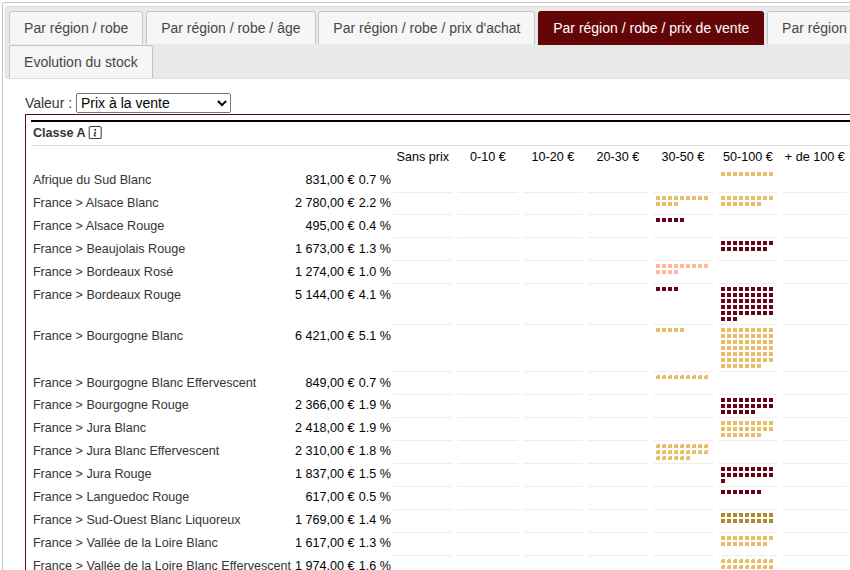Select the France > Bordeaux Rouge row label
Image resolution: width=850 pixels, height=570 pixels.
[x=107, y=295]
